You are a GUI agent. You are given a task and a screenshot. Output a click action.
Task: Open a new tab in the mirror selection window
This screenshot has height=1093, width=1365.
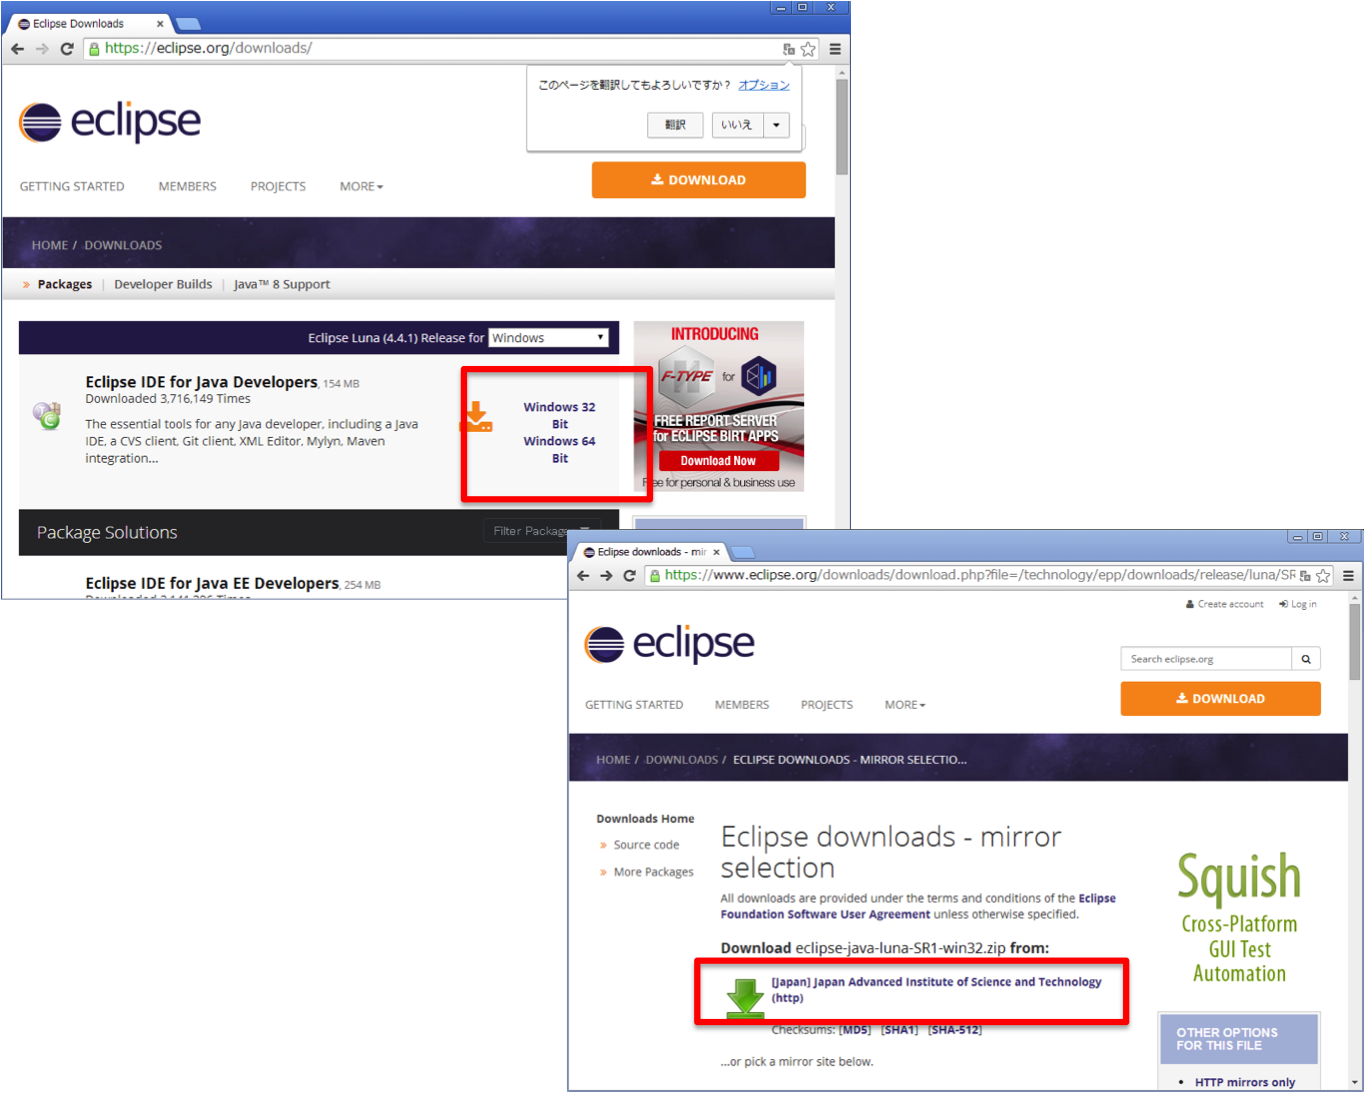click(x=743, y=552)
